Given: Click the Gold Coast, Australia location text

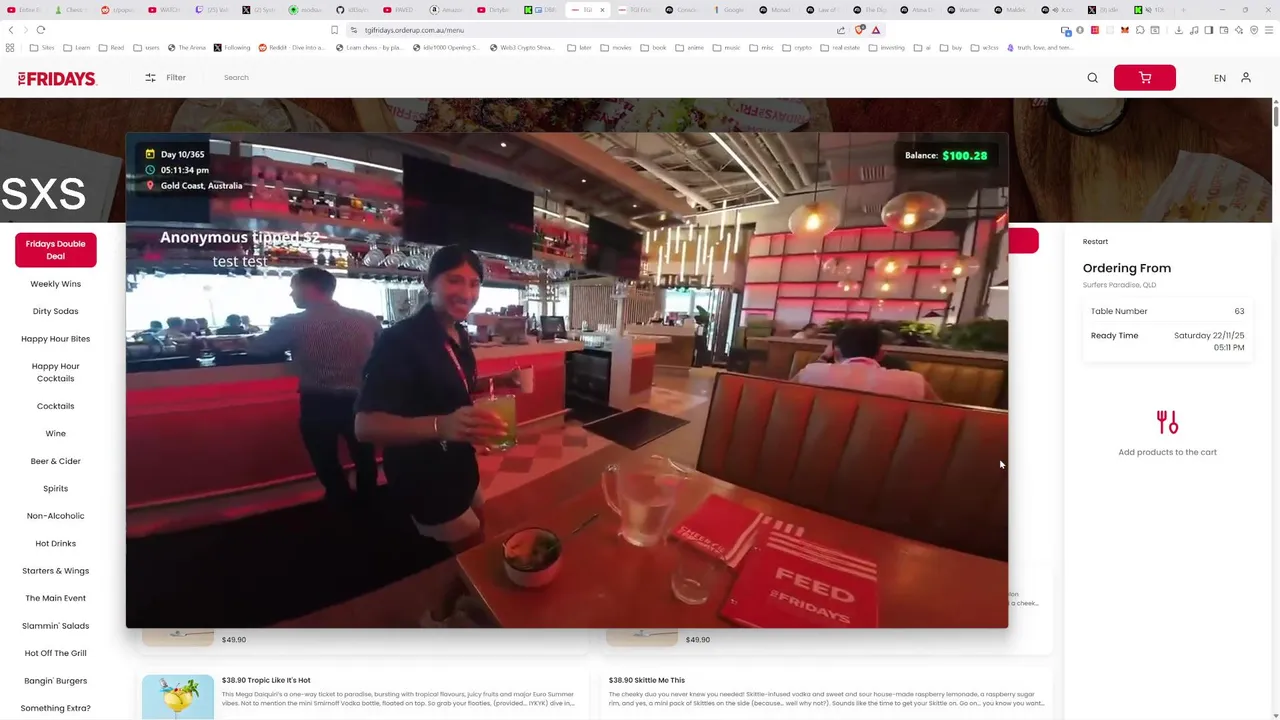Looking at the screenshot, I should 201,186.
